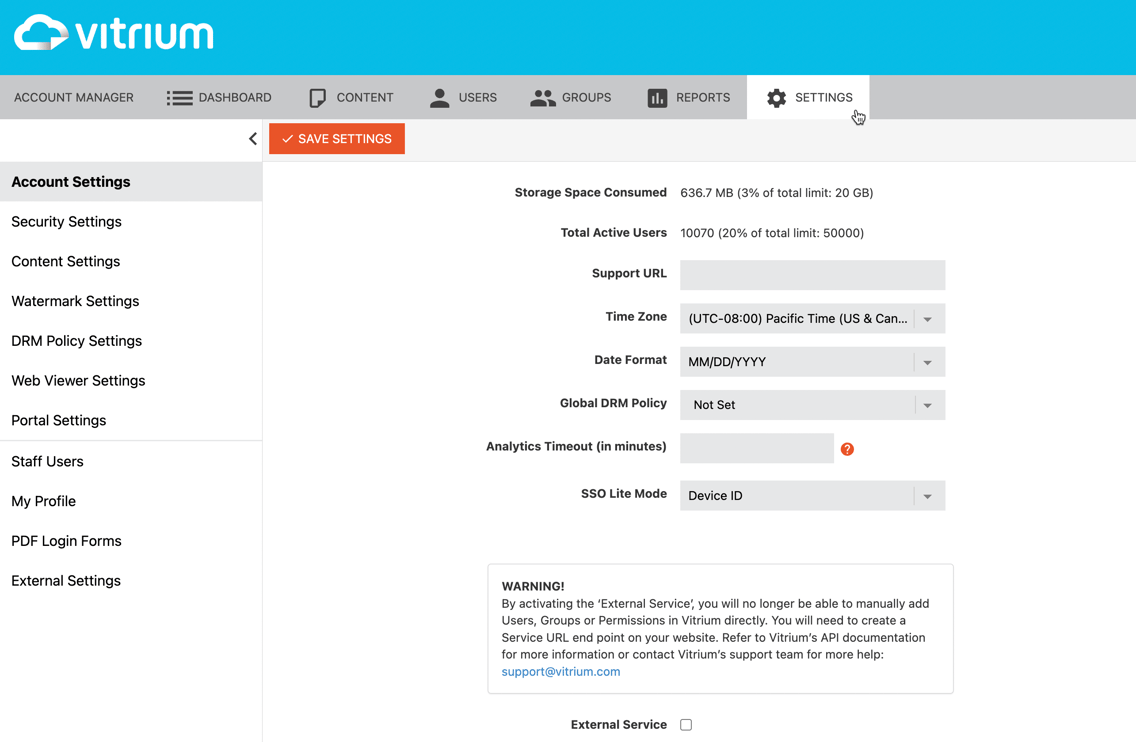Screen dimensions: 1136x742
Task: Select the Settings gear icon
Action: pos(777,97)
